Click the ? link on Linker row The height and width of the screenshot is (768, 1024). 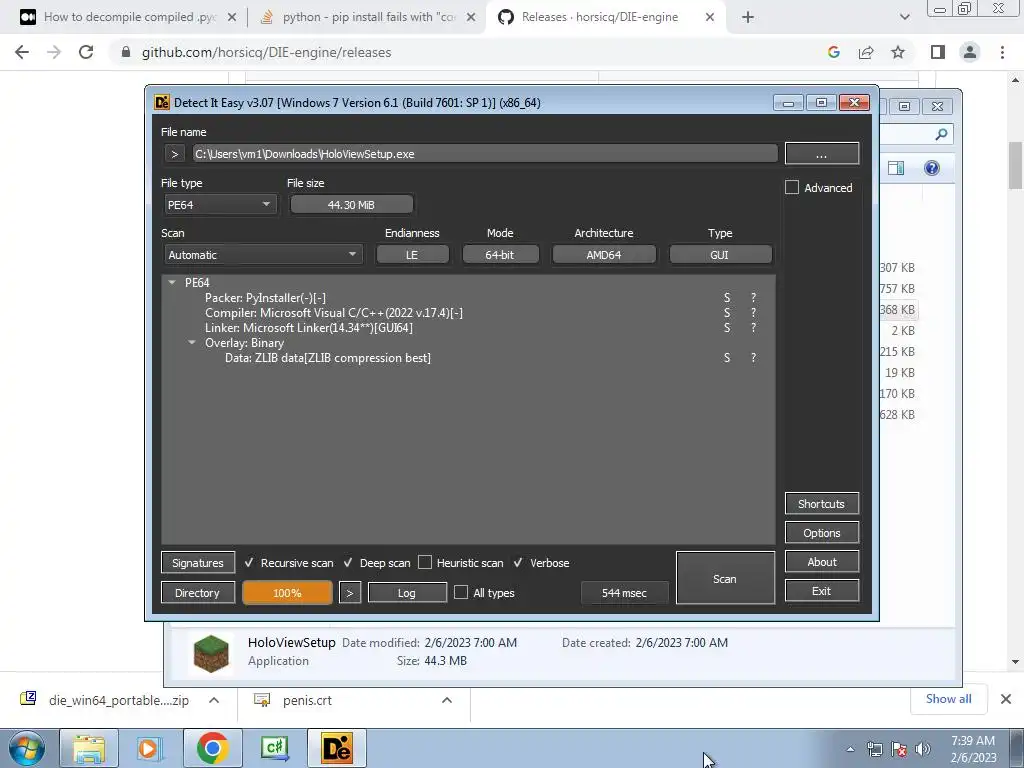(753, 328)
